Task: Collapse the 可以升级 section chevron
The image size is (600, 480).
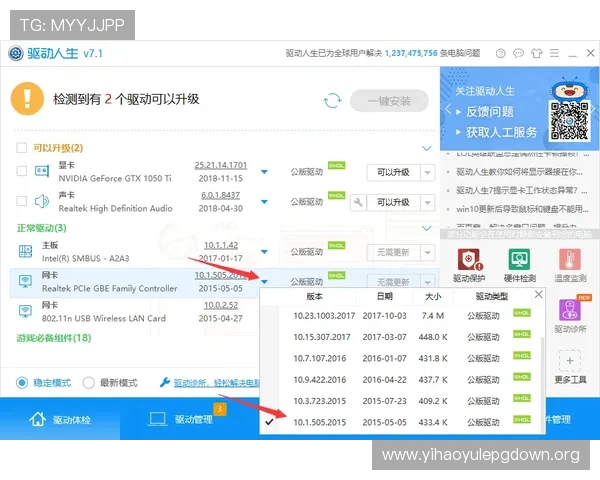Action: pyautogui.click(x=427, y=148)
